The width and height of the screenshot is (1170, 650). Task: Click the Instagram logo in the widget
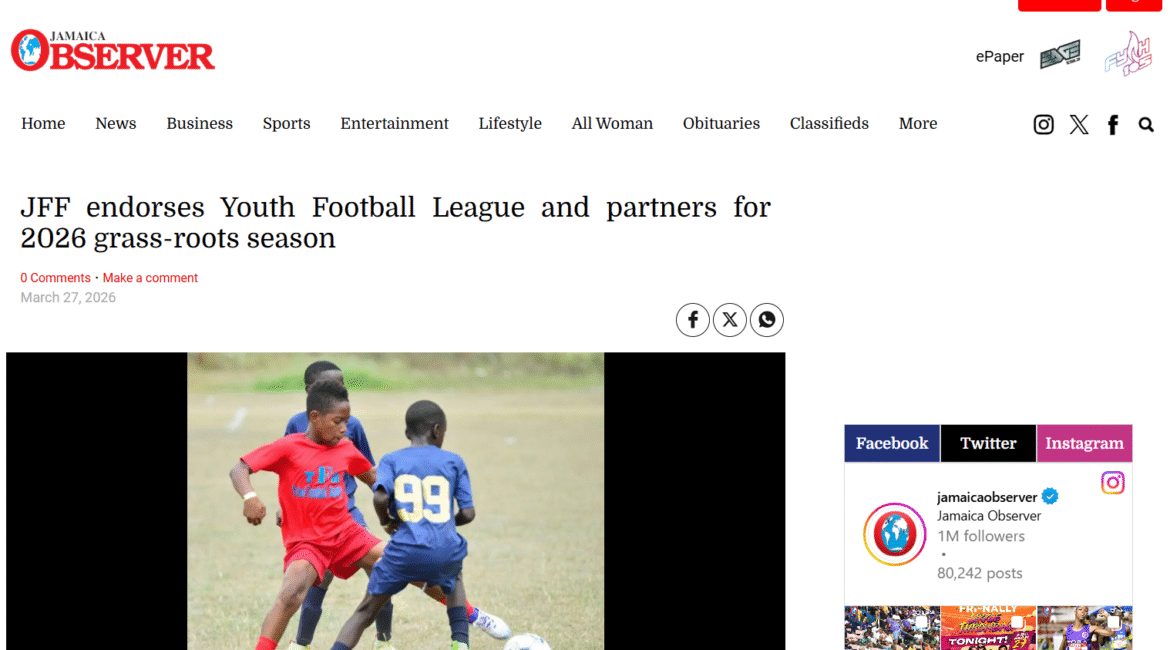coord(1113,483)
